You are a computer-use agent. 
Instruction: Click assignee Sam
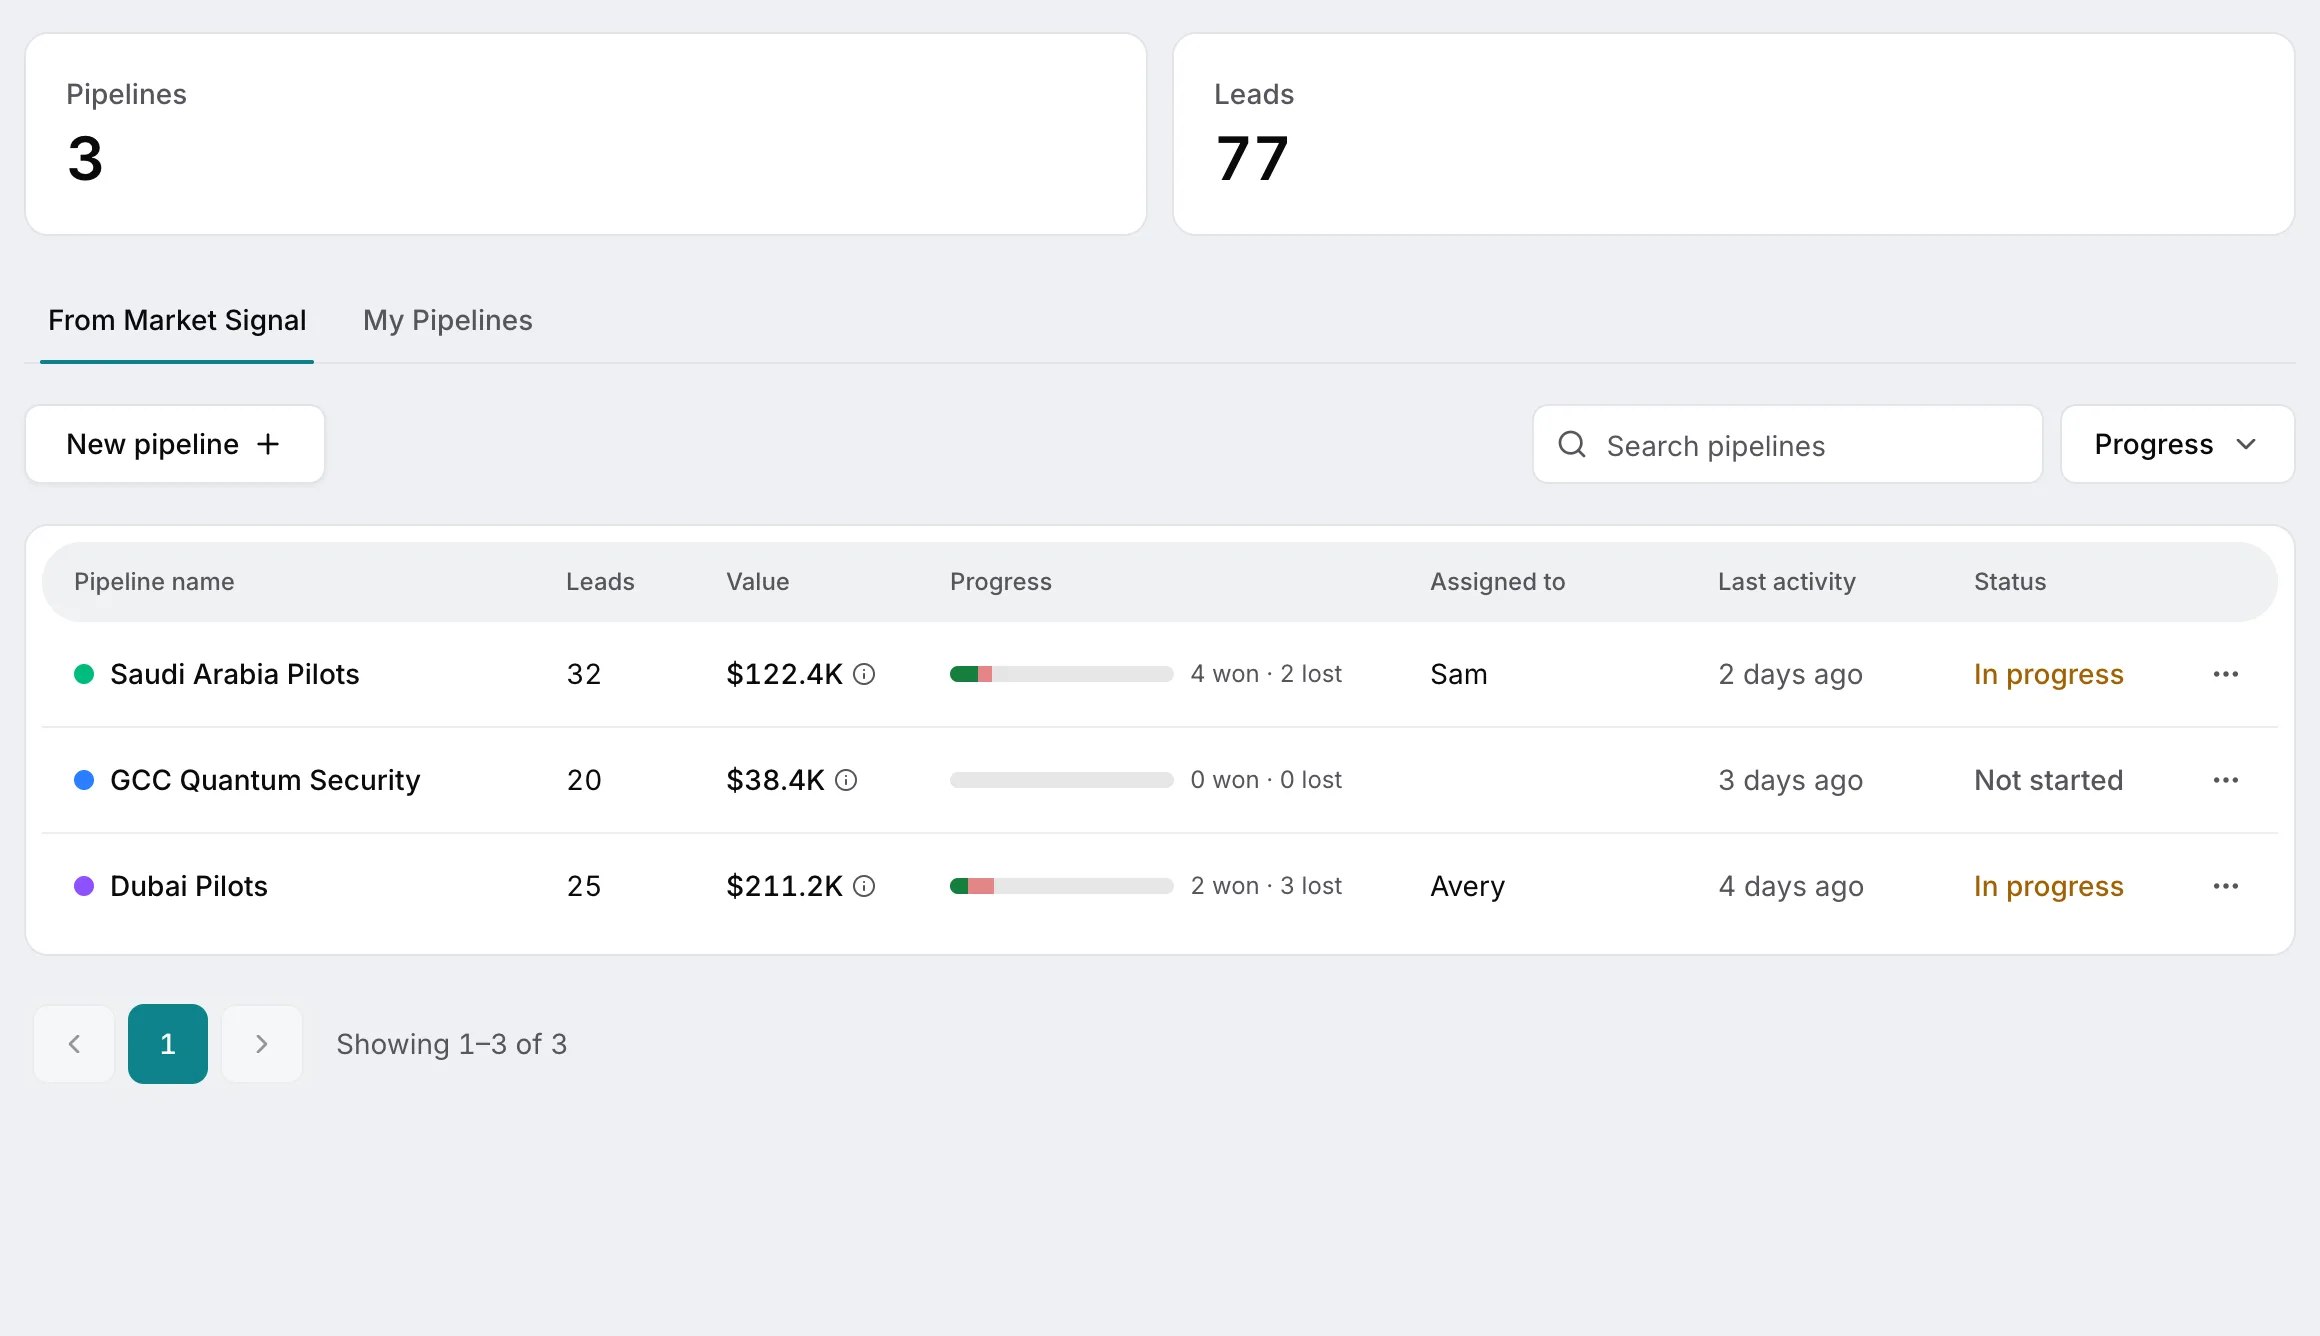pos(1459,675)
